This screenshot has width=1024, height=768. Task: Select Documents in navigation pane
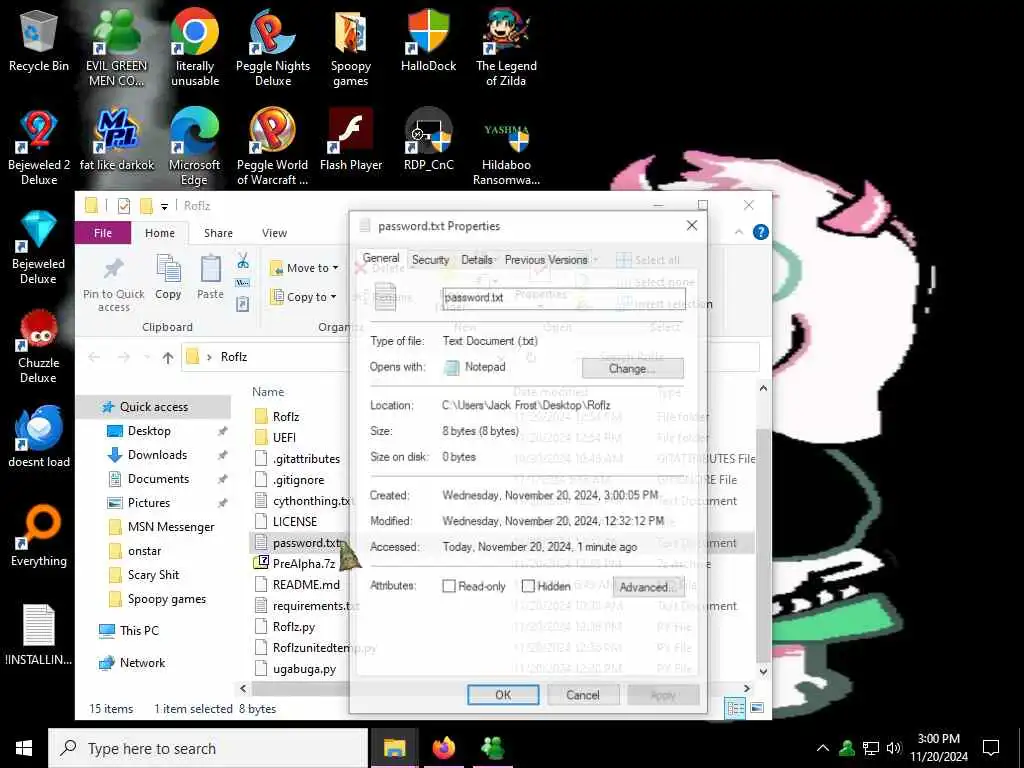pyautogui.click(x=158, y=479)
